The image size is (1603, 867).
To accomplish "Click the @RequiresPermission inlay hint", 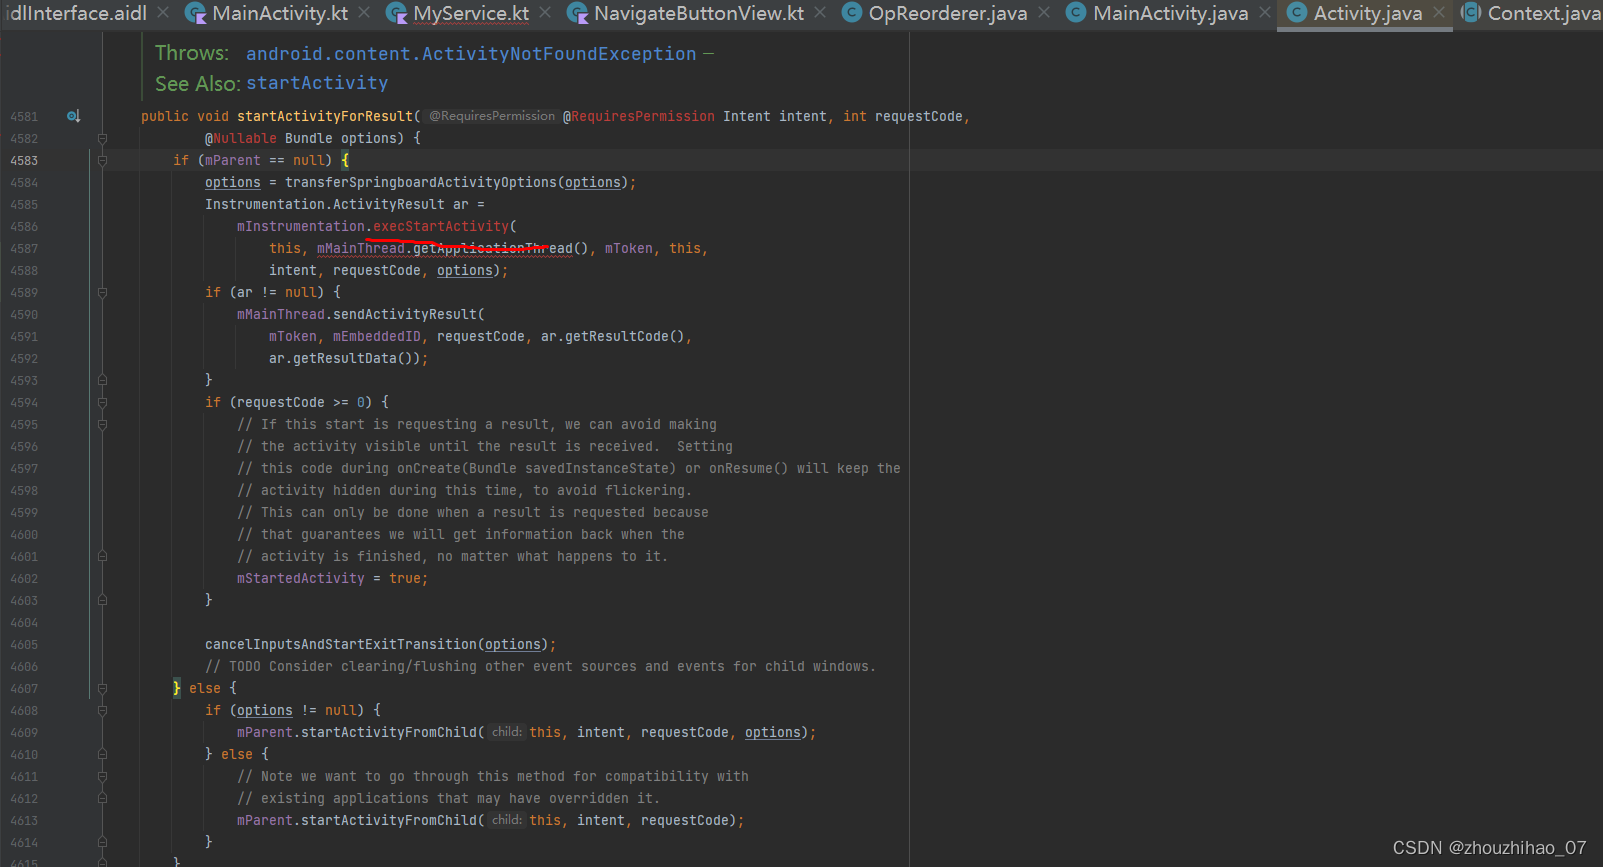I will (x=492, y=116).
